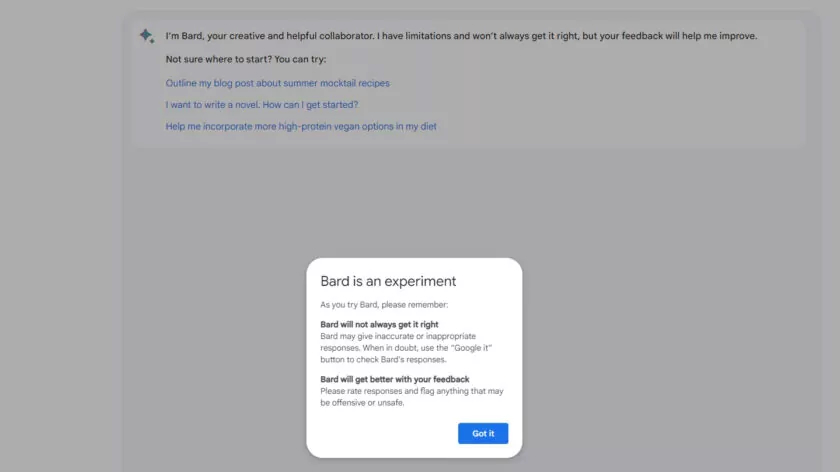Click the 'I'm Bard, your creative' intro sentence
The height and width of the screenshot is (472, 840).
click(x=461, y=36)
